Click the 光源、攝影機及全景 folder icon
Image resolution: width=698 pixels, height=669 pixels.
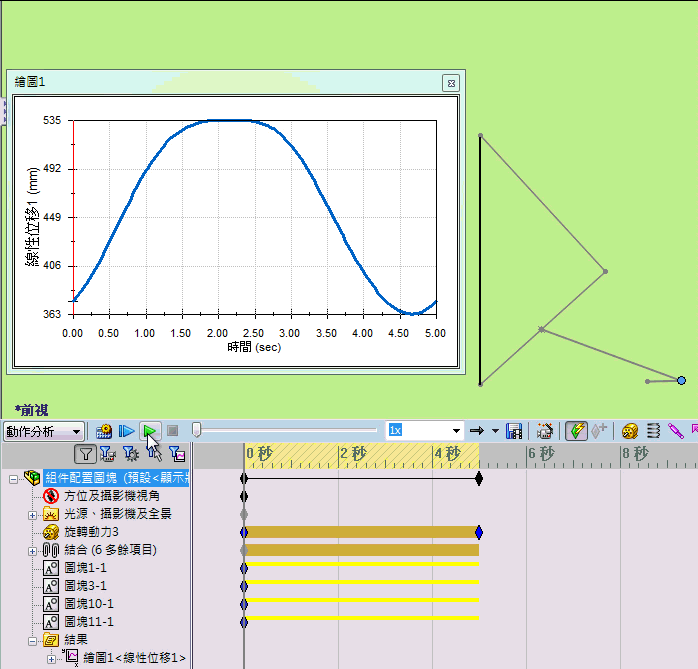click(x=51, y=514)
